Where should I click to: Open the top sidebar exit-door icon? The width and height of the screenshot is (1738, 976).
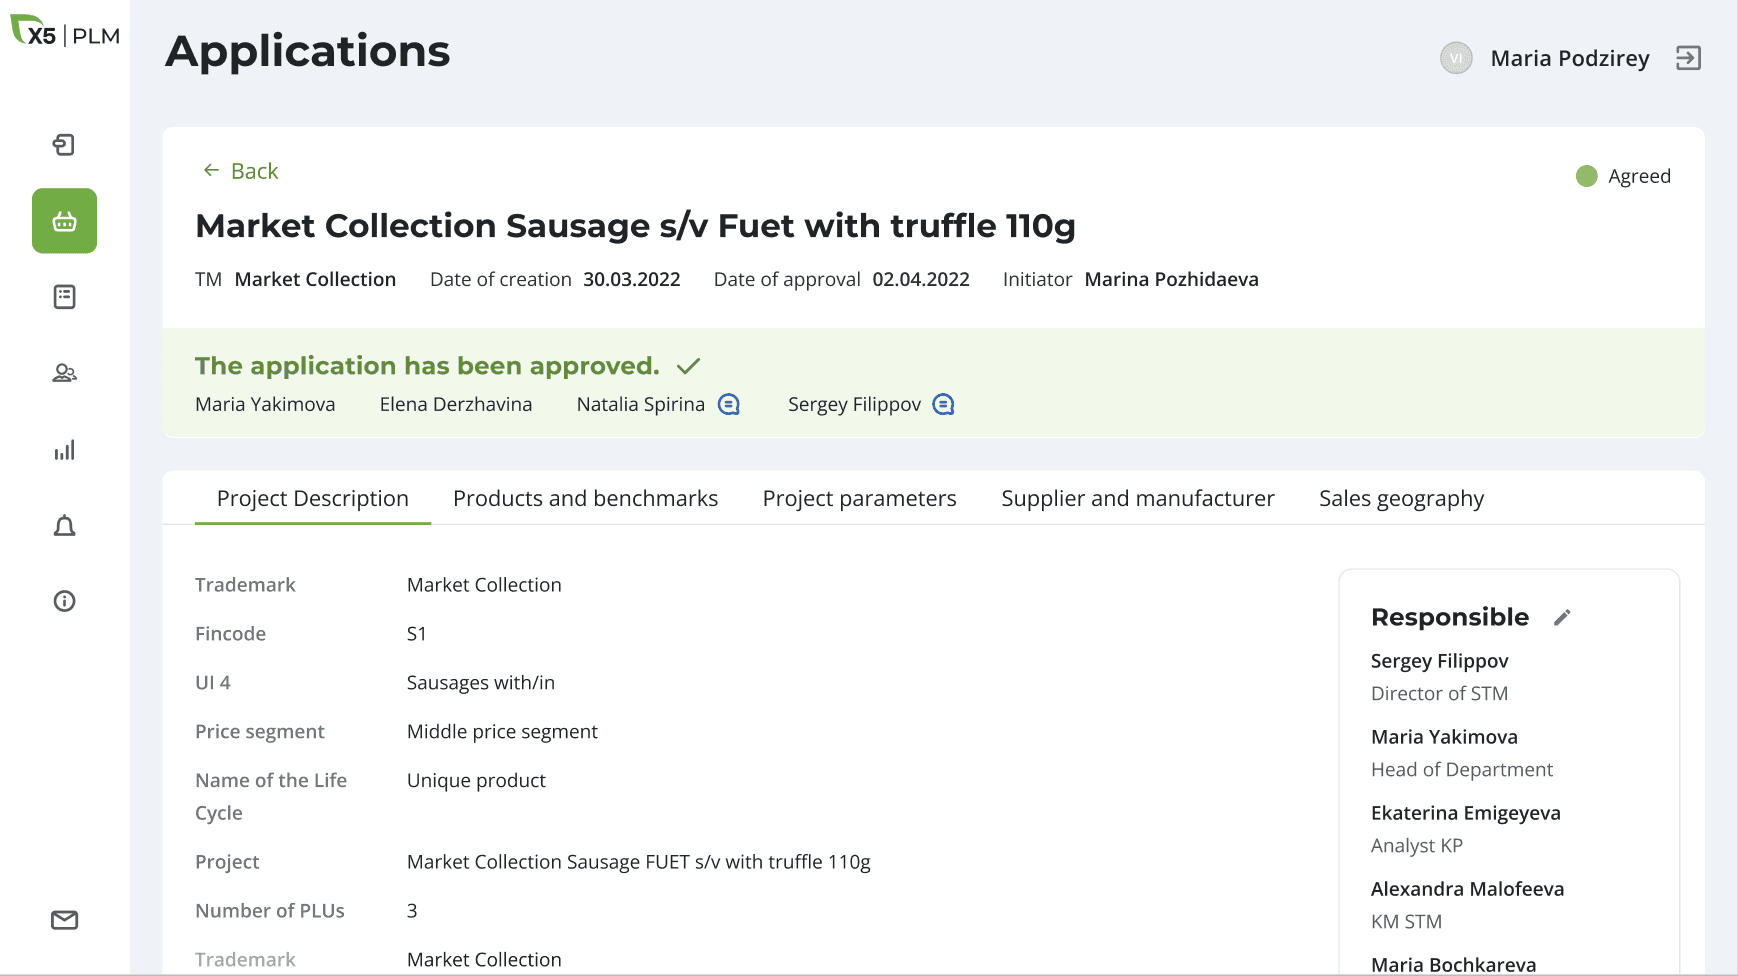click(x=64, y=145)
